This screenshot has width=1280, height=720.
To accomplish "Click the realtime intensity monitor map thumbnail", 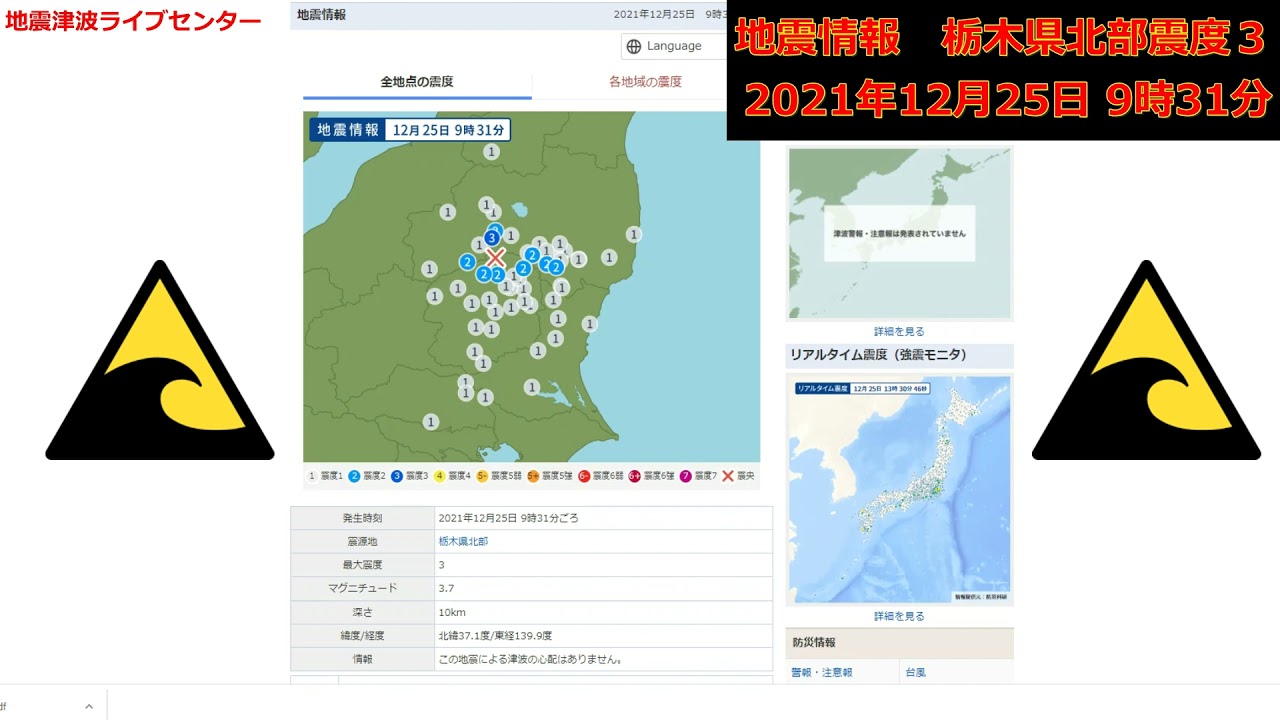I will pyautogui.click(x=899, y=489).
